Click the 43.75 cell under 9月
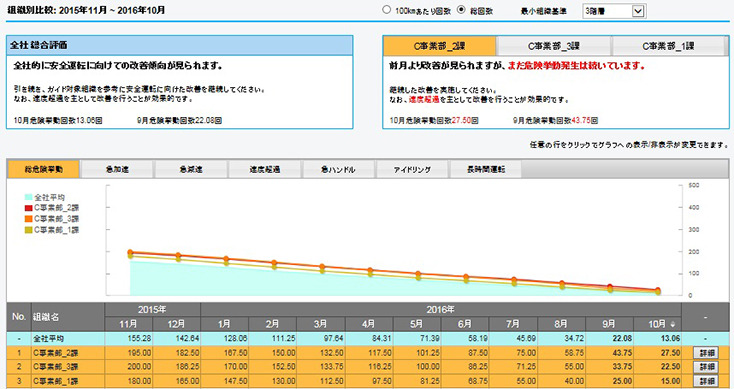This screenshot has width=734, height=389. [x=609, y=353]
